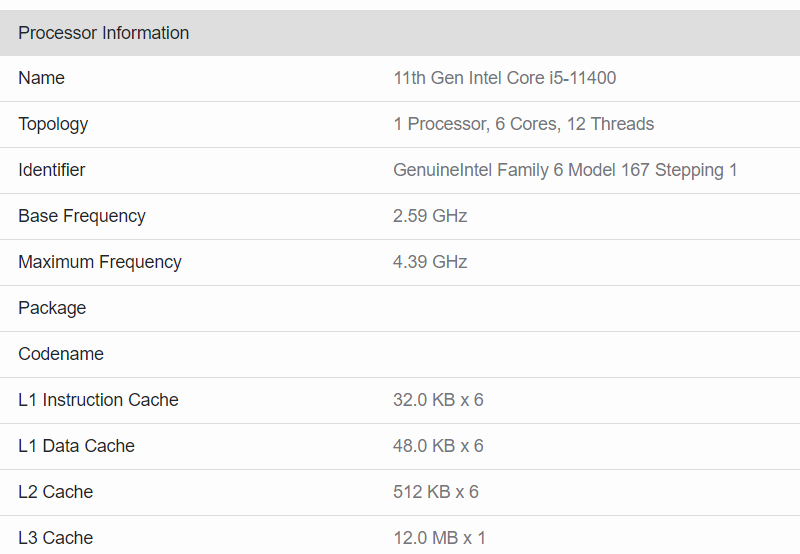Select the L2 Cache label

coord(56,492)
